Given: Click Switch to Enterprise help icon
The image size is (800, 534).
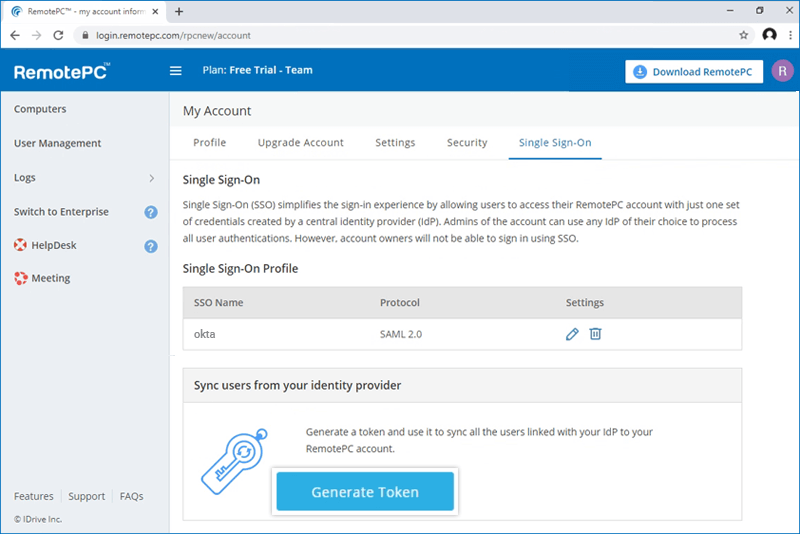Looking at the screenshot, I should pos(151,212).
